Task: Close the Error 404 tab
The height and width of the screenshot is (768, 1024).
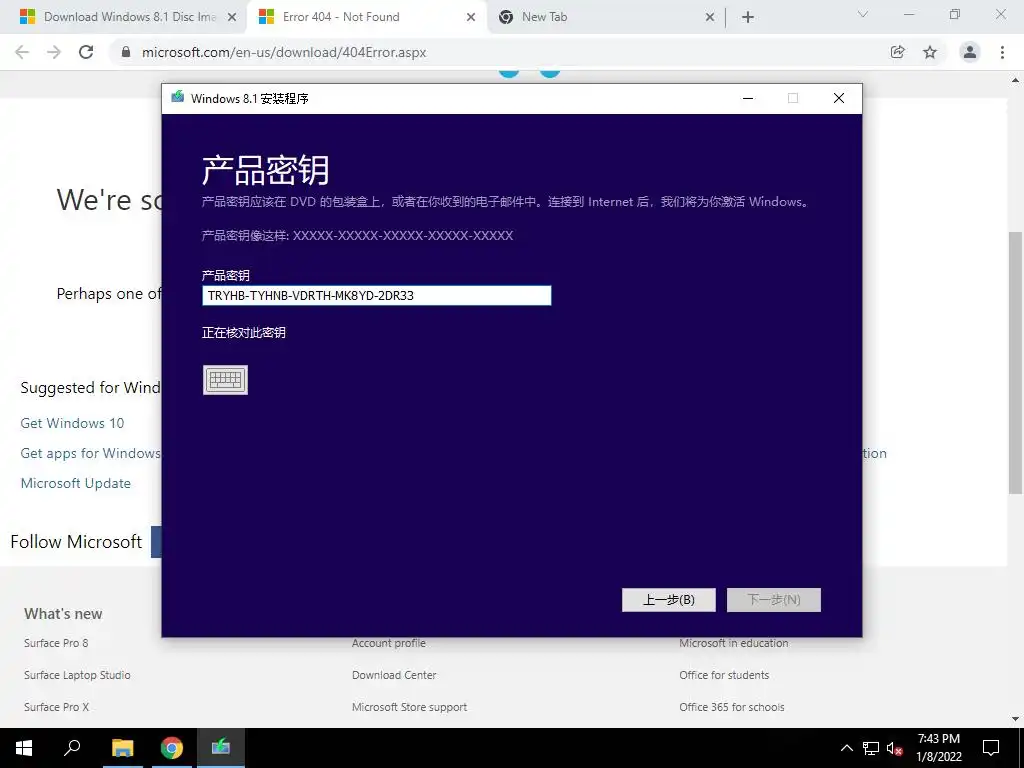Action: (471, 18)
